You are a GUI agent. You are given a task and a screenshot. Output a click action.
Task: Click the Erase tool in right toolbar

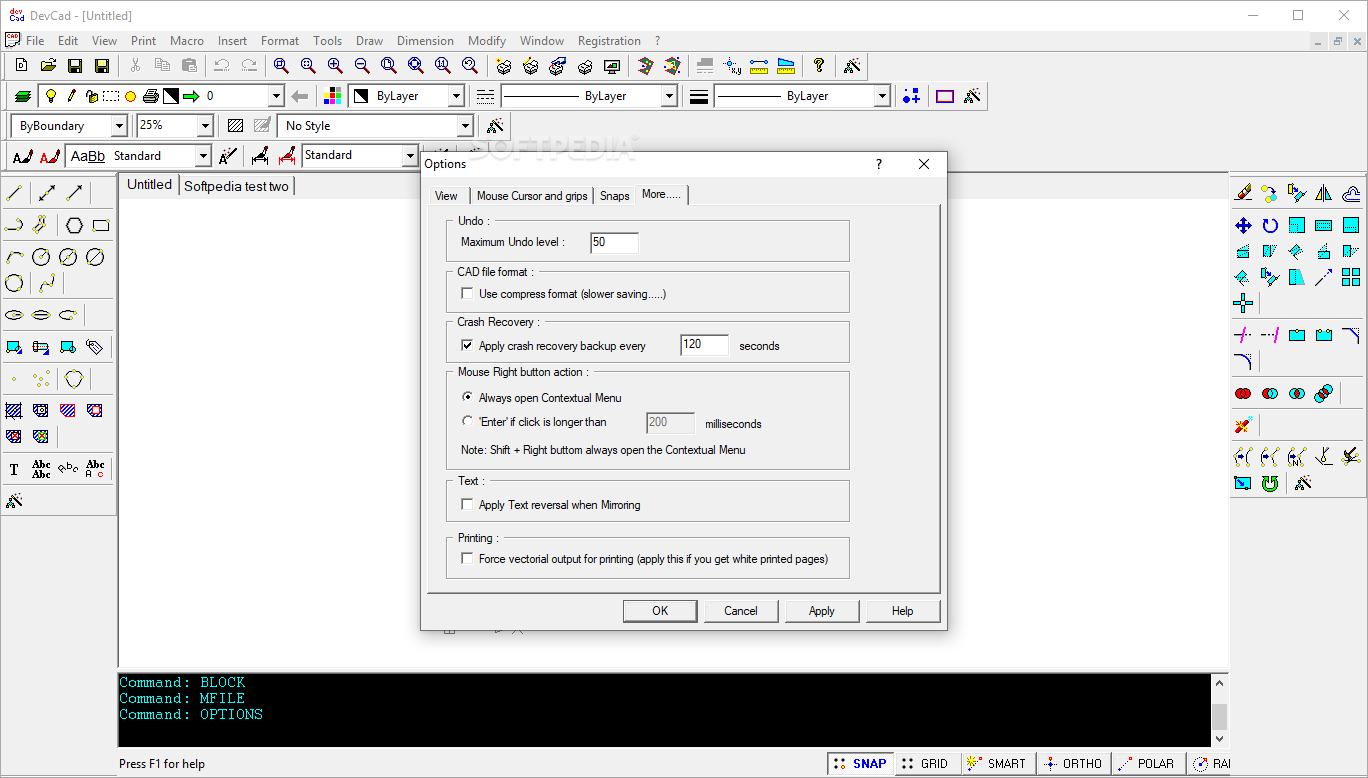point(1243,193)
